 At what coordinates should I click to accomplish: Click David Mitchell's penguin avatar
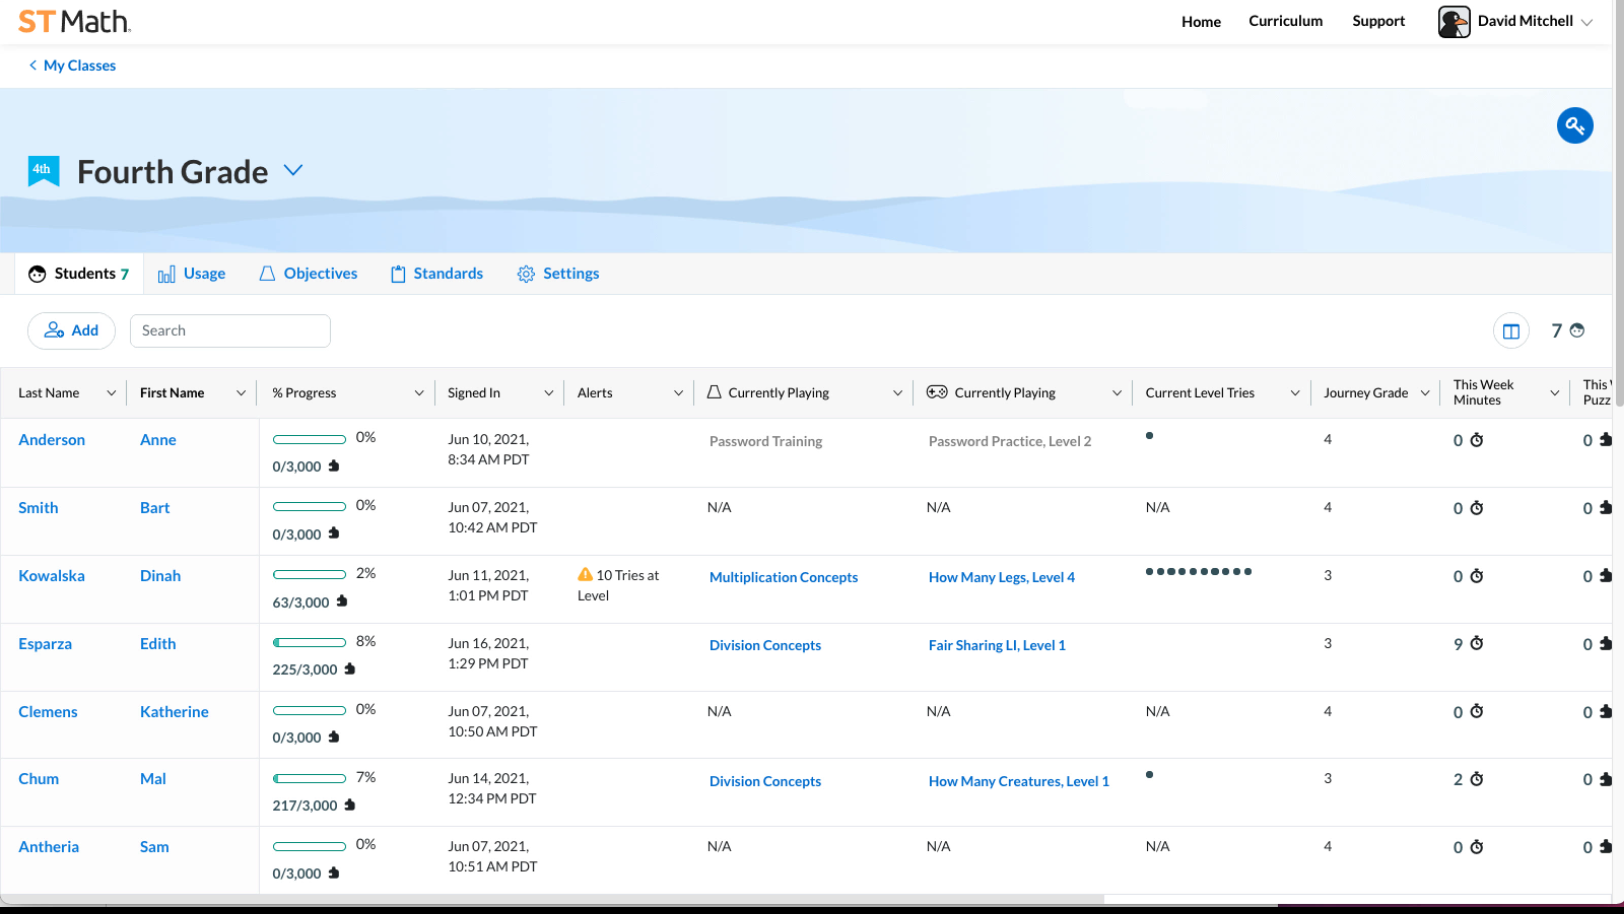click(1453, 21)
